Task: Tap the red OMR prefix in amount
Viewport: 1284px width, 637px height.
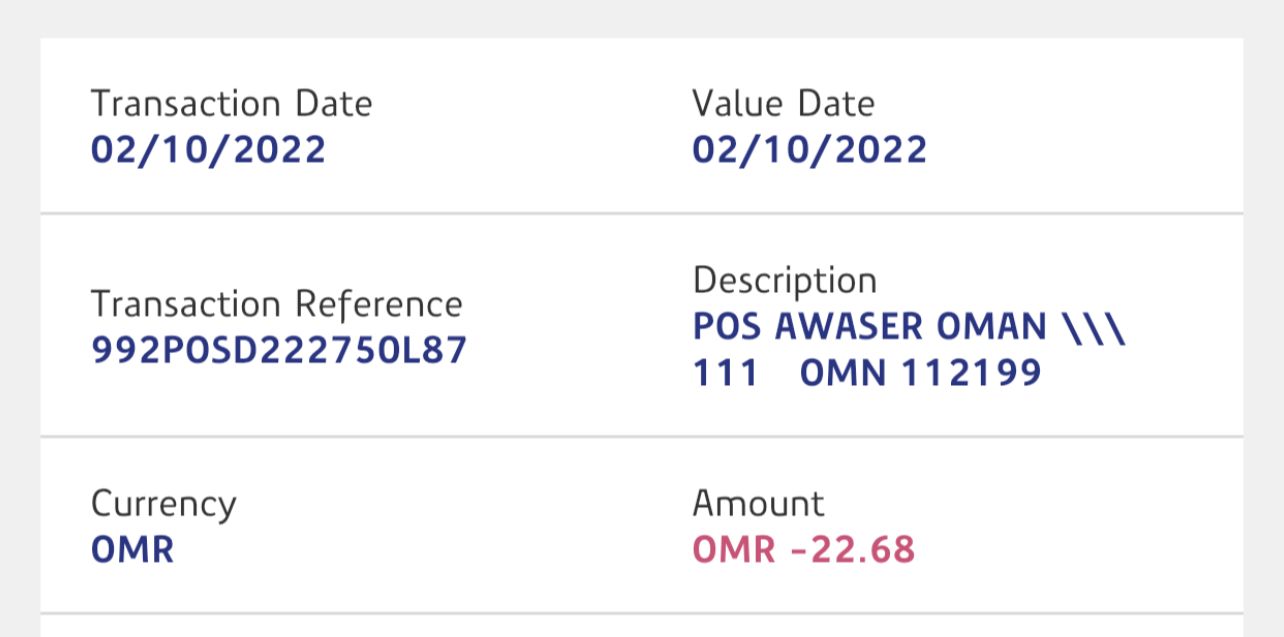Action: pos(734,550)
